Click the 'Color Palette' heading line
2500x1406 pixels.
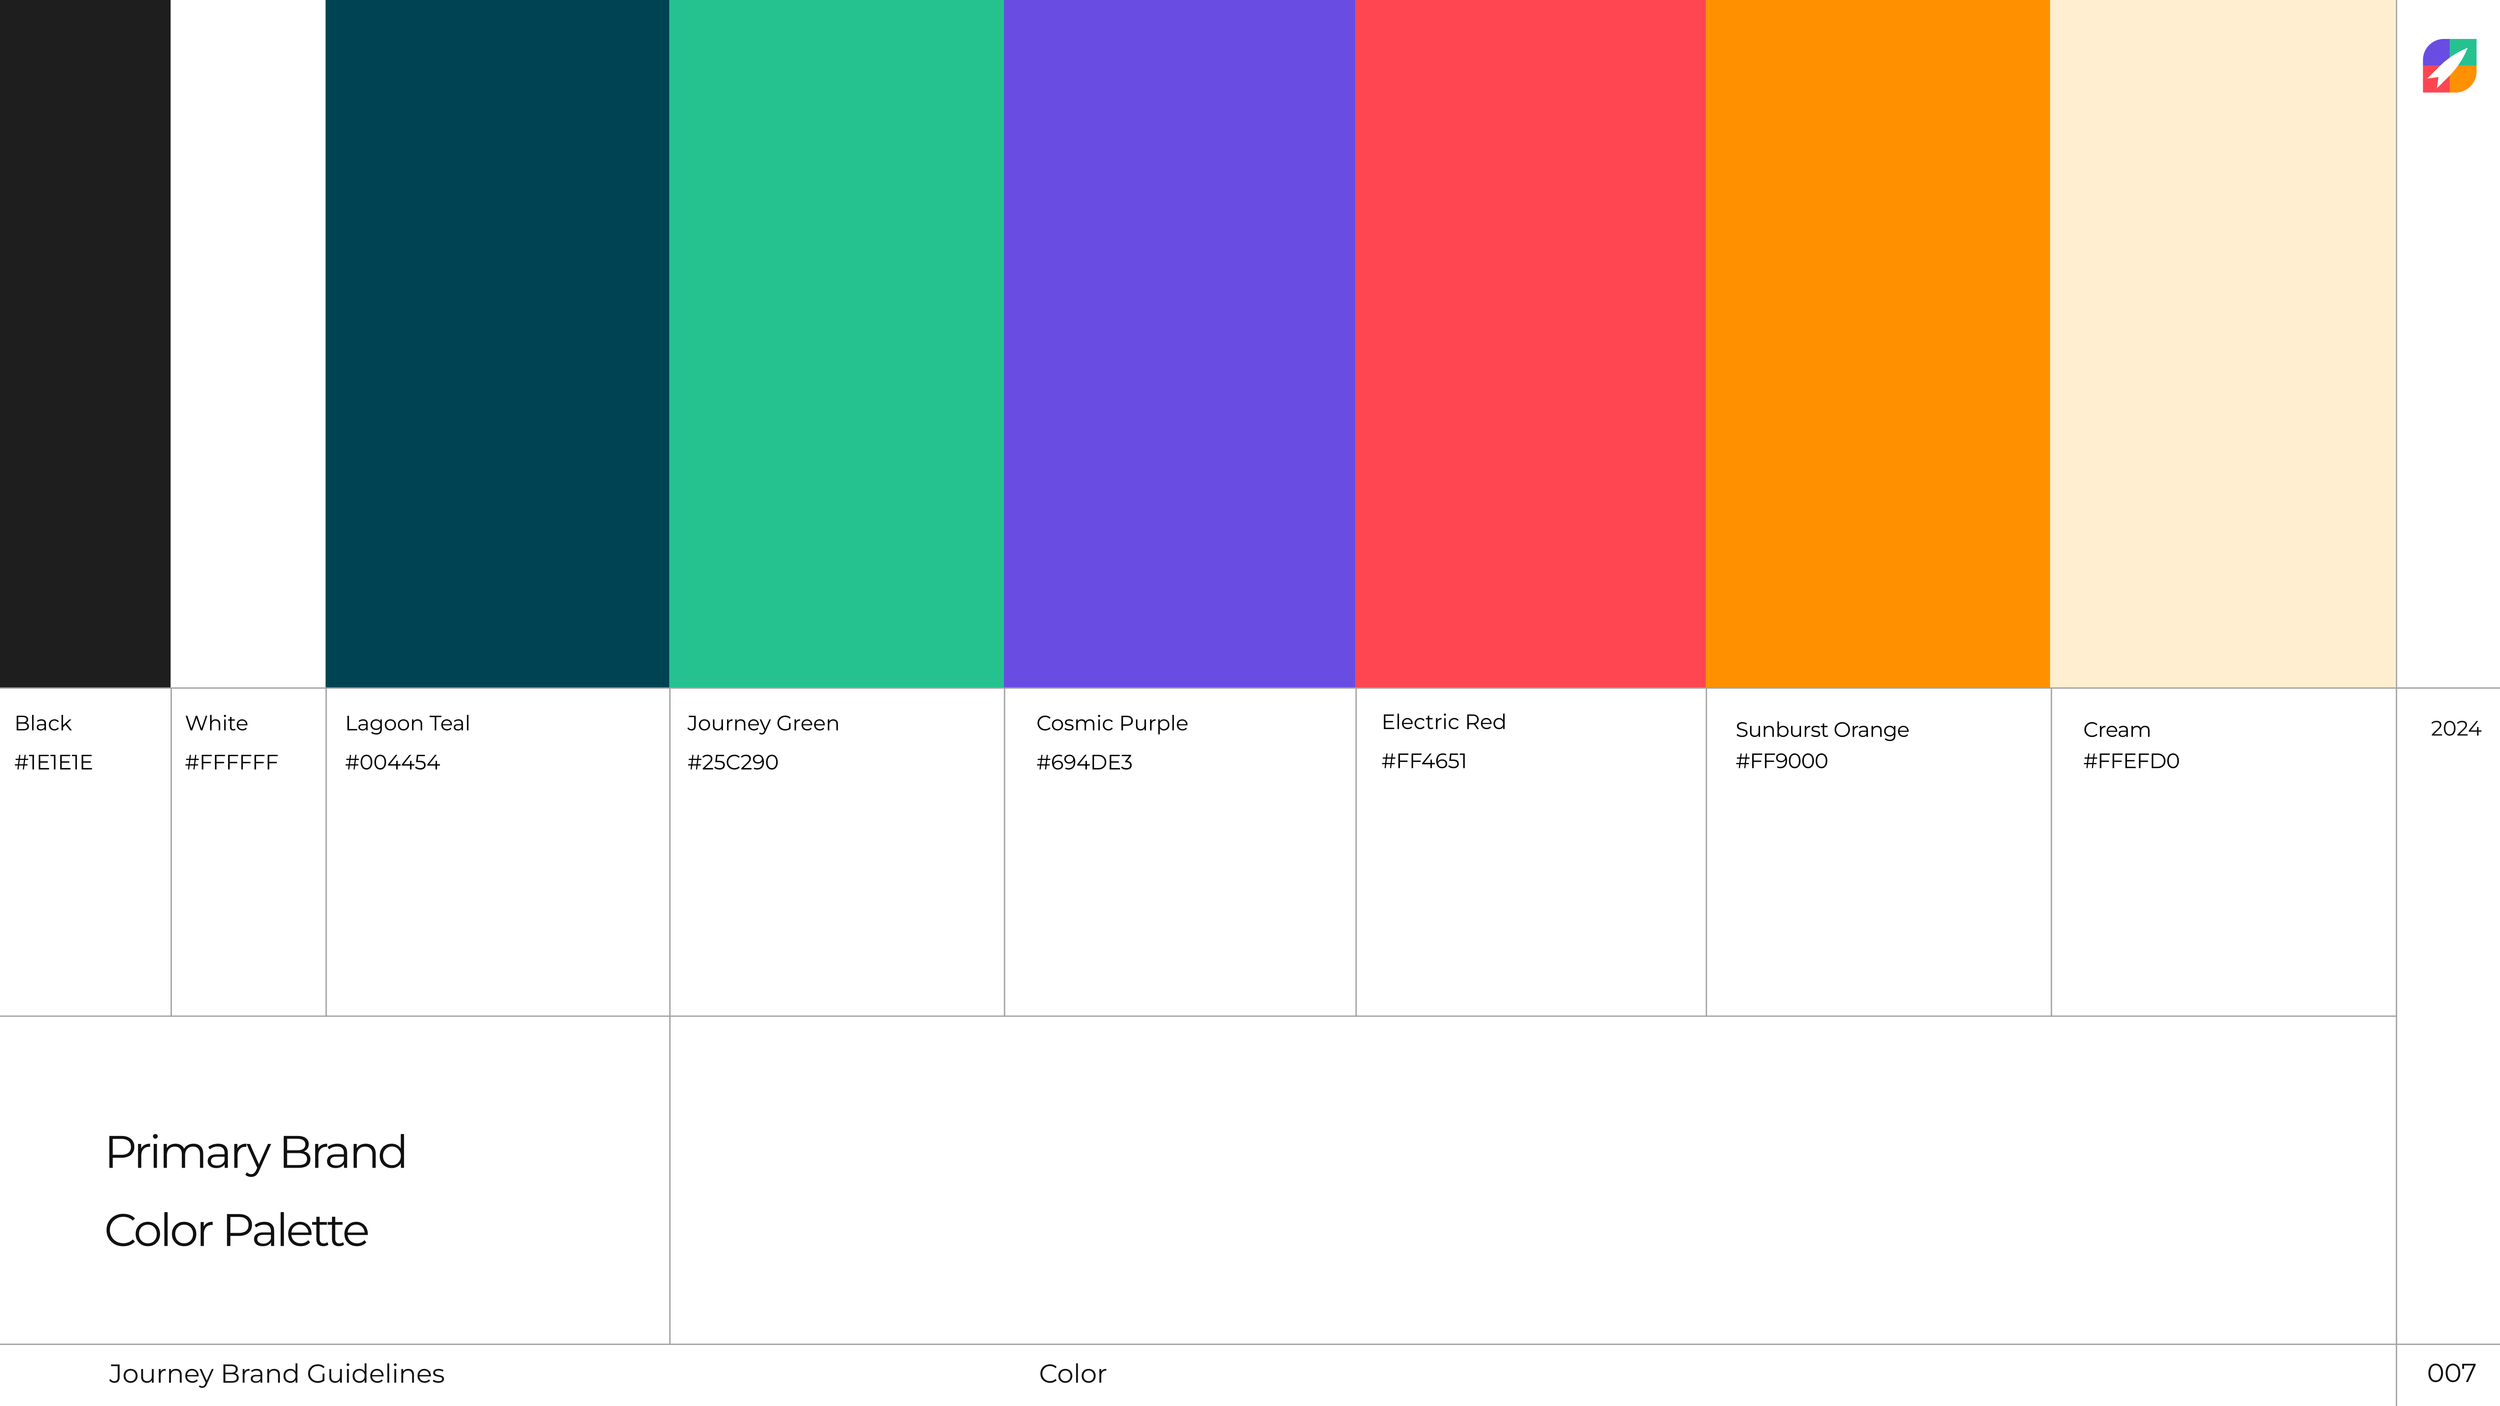click(x=236, y=1231)
